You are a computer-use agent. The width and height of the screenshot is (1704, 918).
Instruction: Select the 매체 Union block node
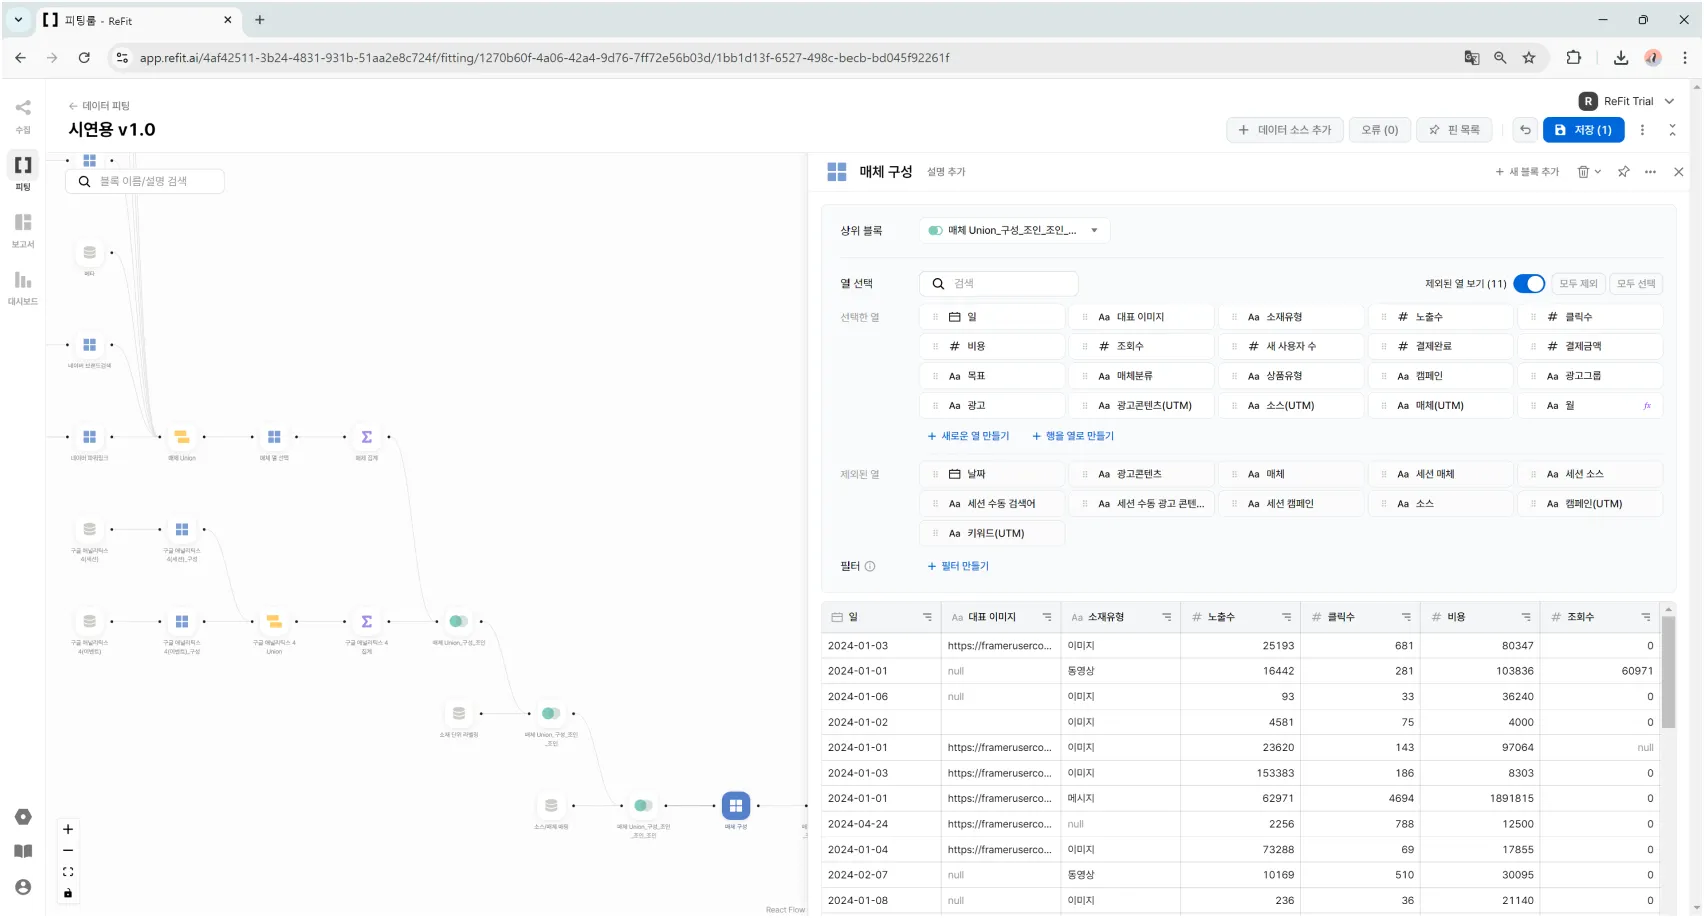pos(182,437)
